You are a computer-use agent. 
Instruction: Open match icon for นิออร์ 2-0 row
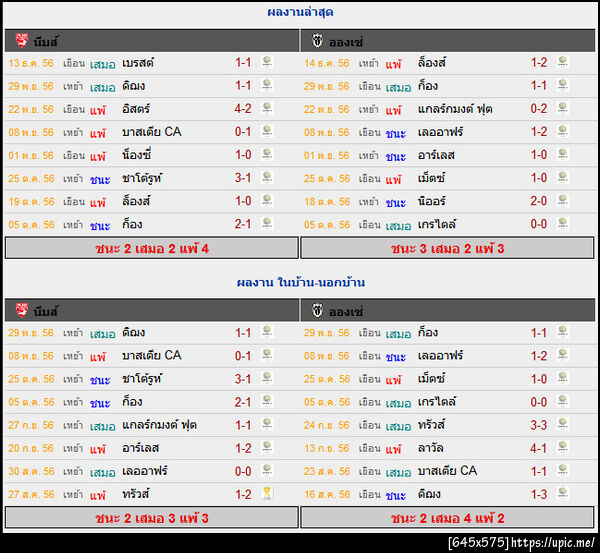[562, 201]
